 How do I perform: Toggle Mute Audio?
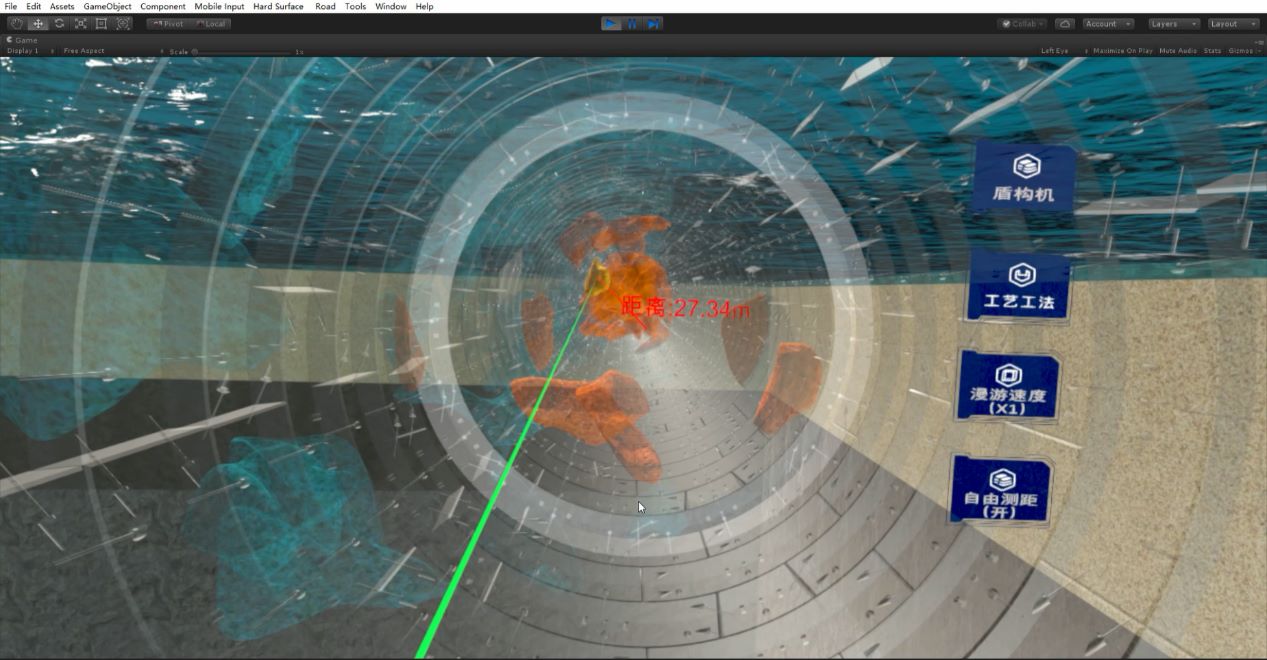(x=1177, y=50)
